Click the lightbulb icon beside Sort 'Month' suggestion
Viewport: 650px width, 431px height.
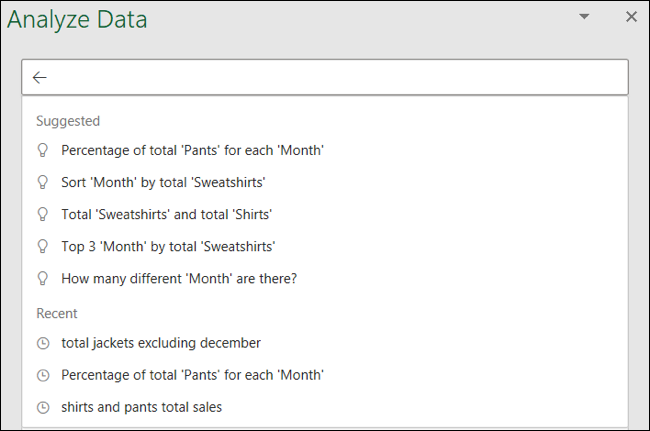(x=42, y=182)
